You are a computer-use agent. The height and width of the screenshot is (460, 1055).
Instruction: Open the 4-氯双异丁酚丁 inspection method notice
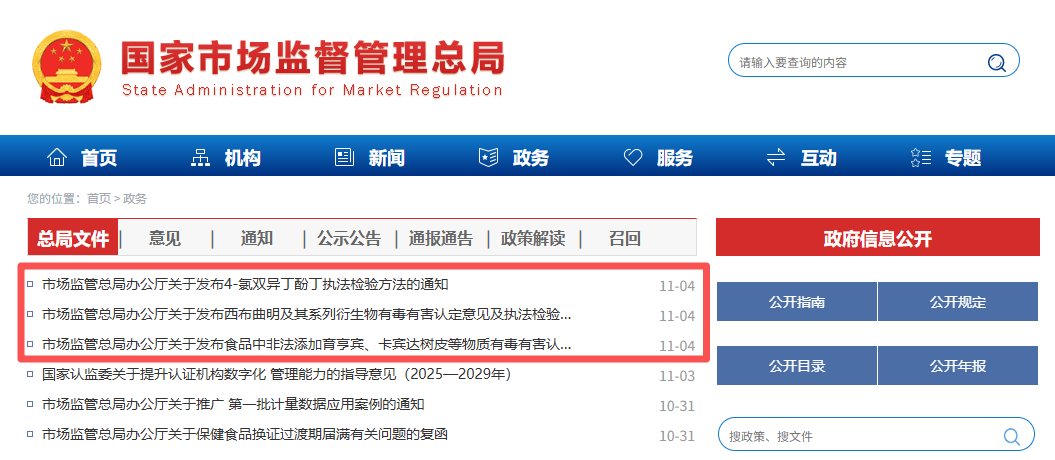coord(244,285)
